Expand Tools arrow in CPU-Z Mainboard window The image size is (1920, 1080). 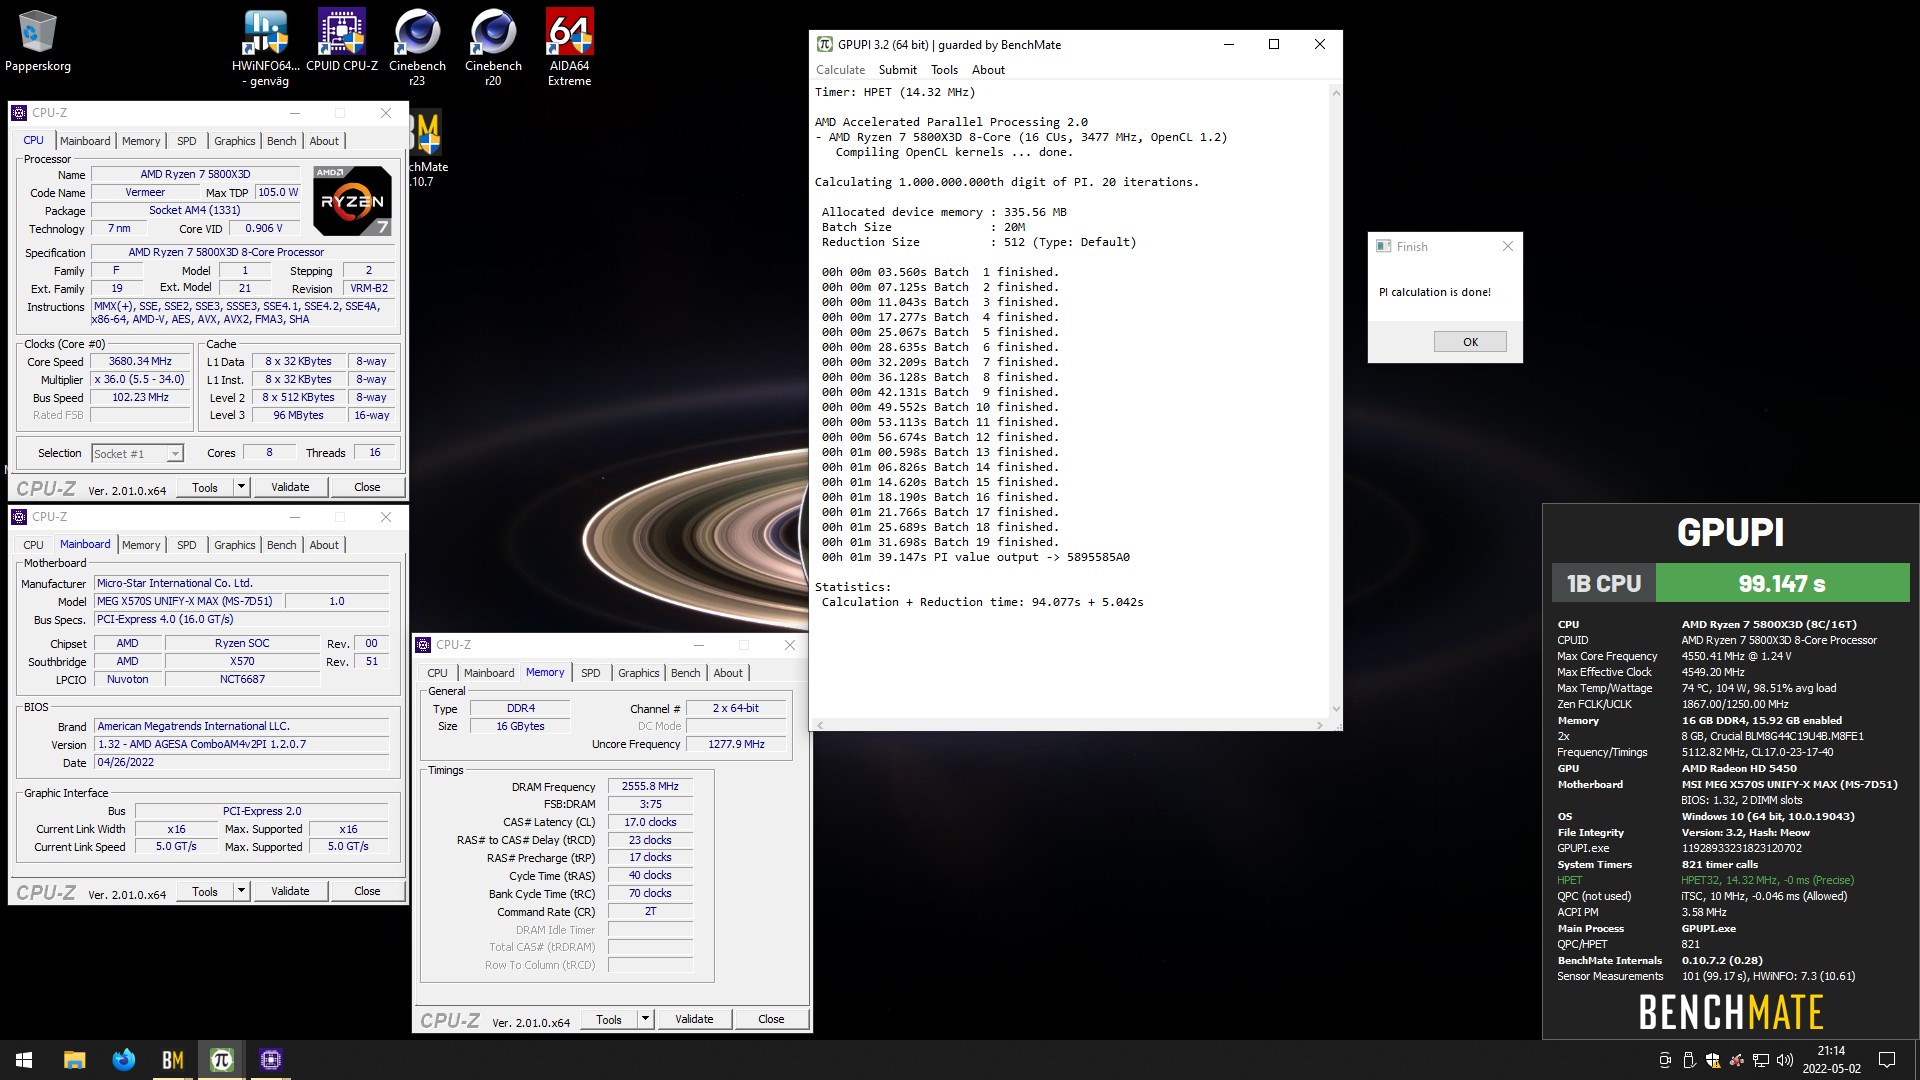[241, 891]
